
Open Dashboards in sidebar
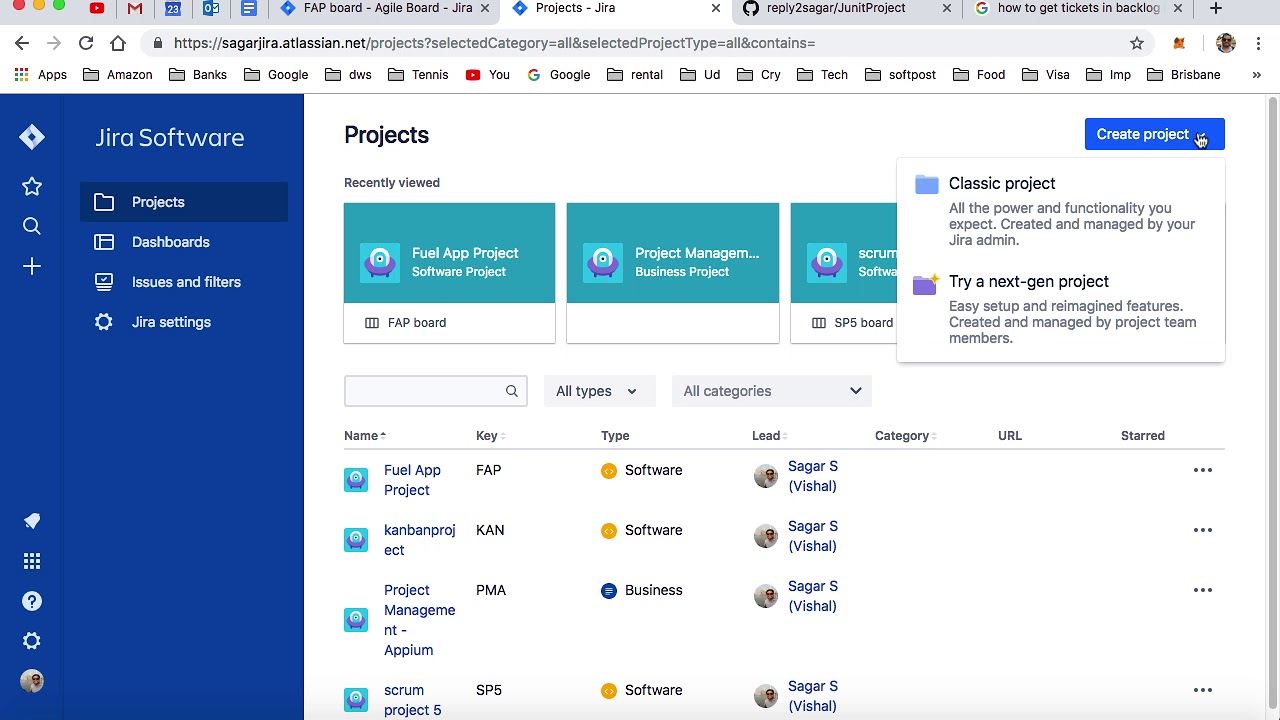point(184,242)
